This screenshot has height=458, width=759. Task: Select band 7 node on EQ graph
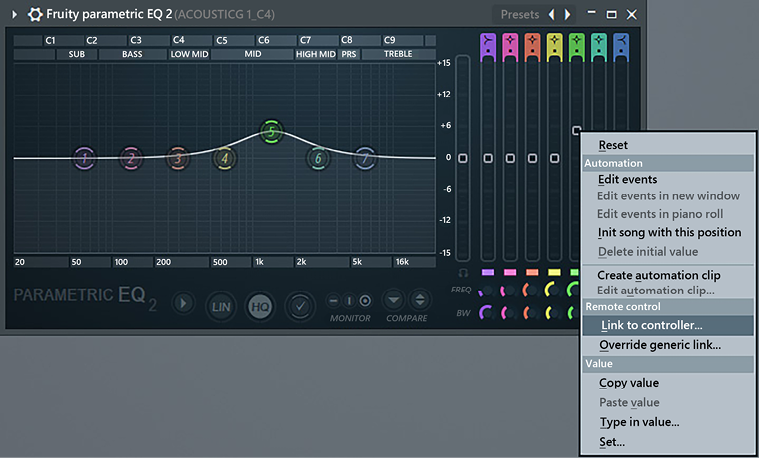pos(365,158)
